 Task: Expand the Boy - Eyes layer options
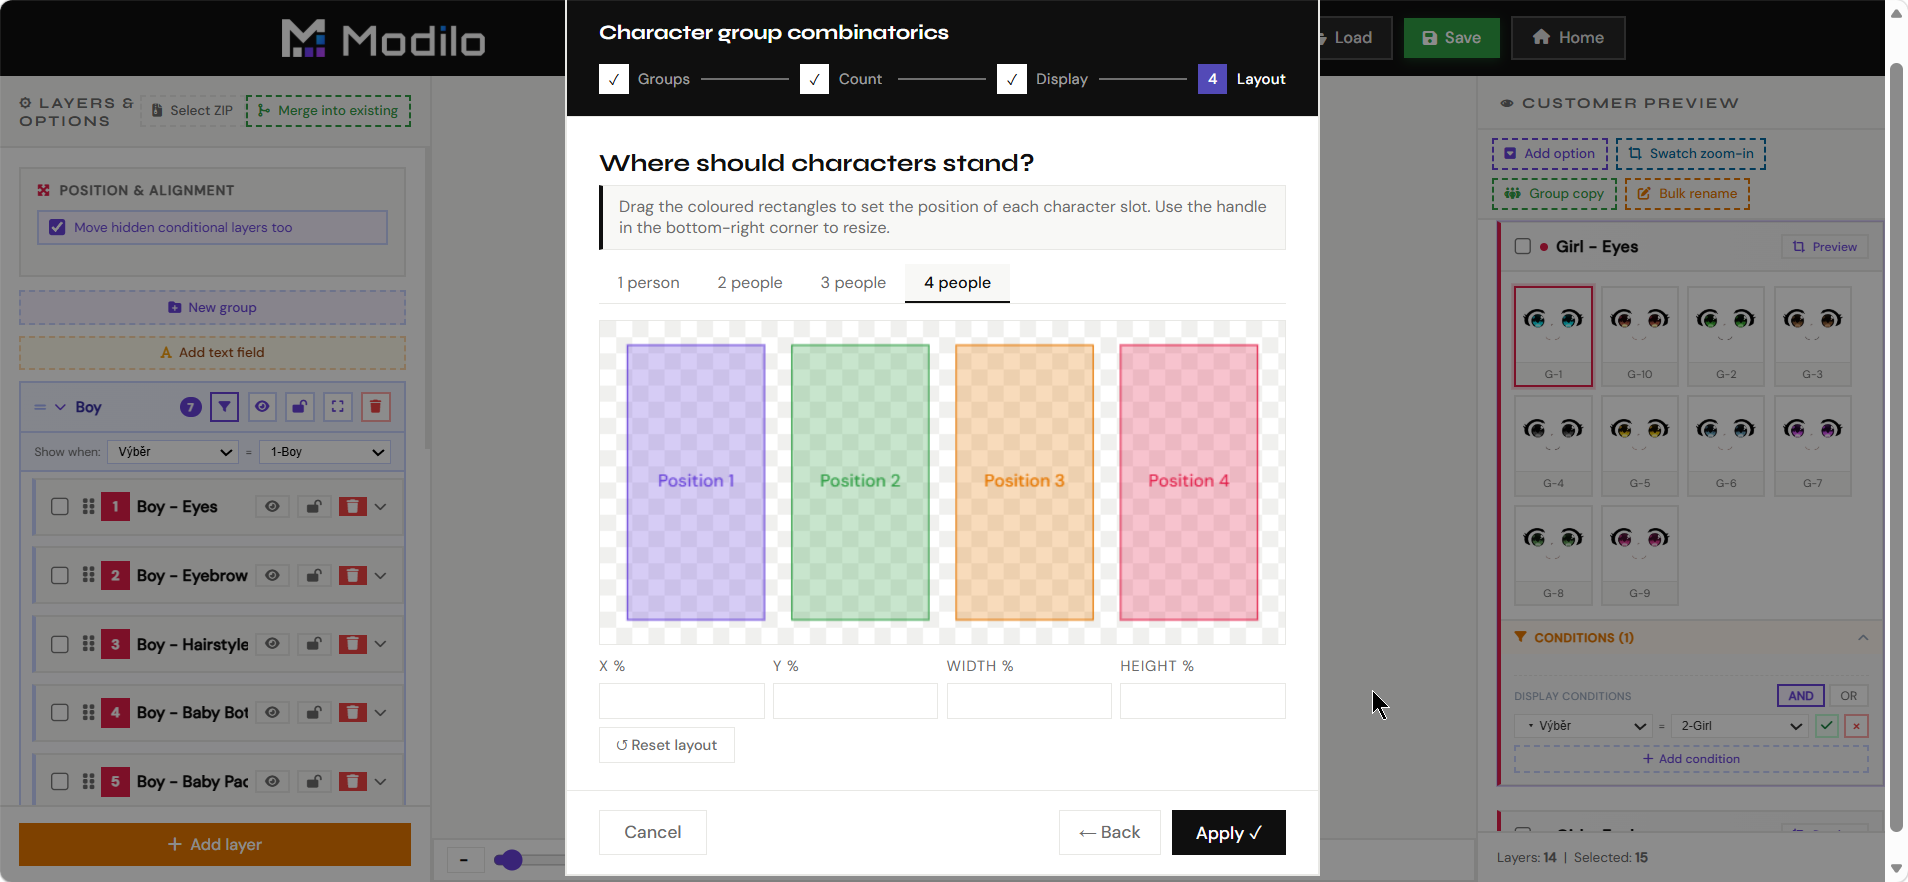[x=380, y=507]
